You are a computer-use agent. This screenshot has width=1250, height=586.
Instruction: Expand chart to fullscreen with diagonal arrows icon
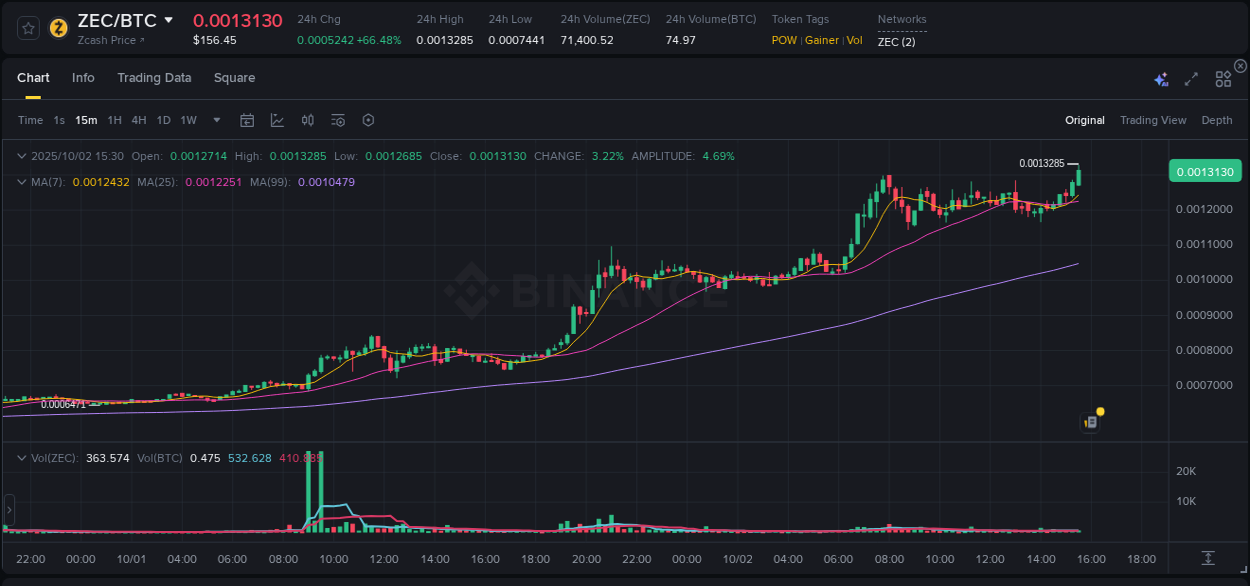(1191, 79)
